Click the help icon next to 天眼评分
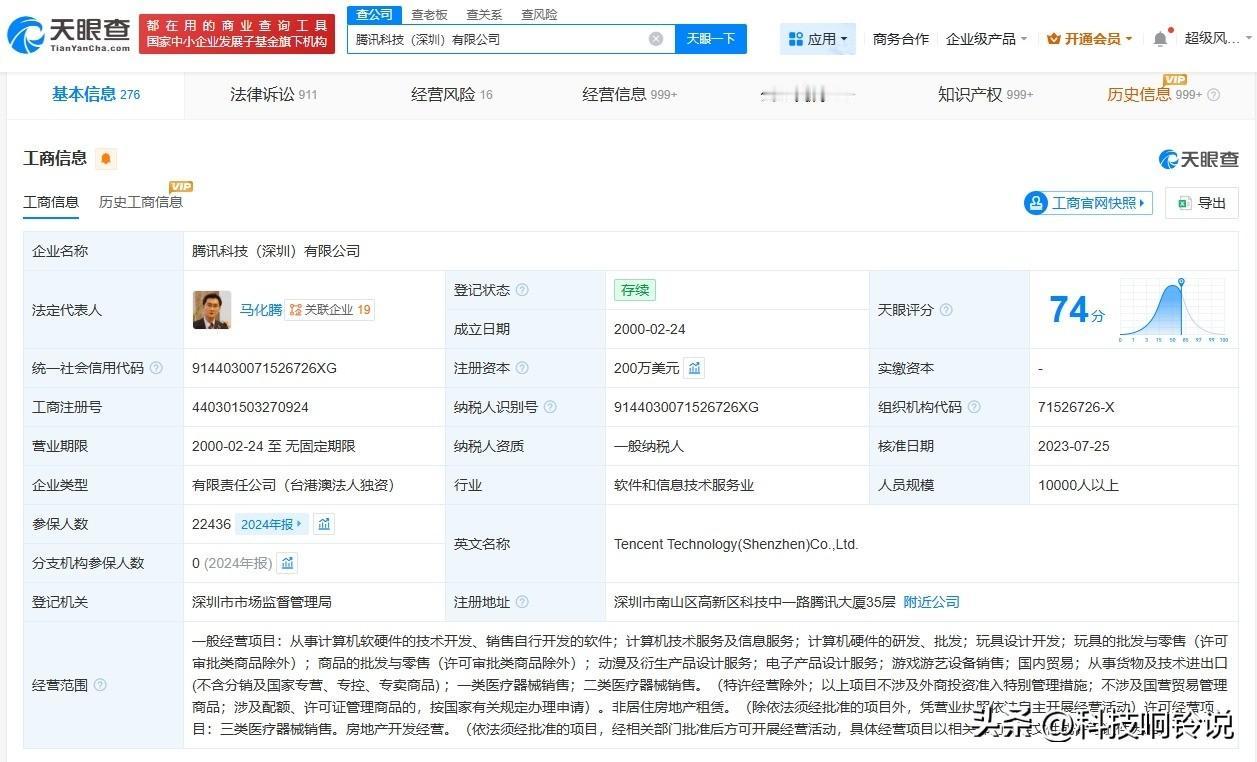1257x762 pixels. coord(946,310)
